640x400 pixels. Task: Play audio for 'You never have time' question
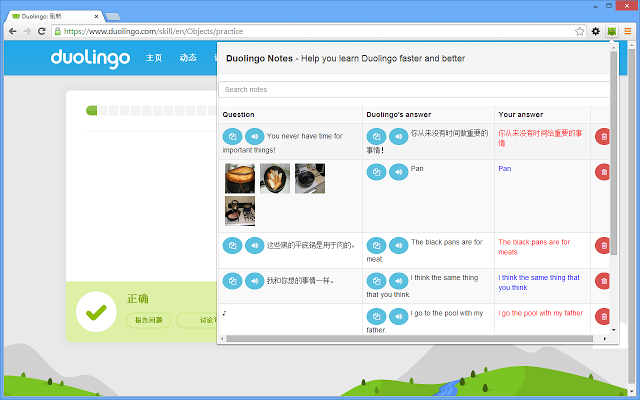[x=254, y=137]
